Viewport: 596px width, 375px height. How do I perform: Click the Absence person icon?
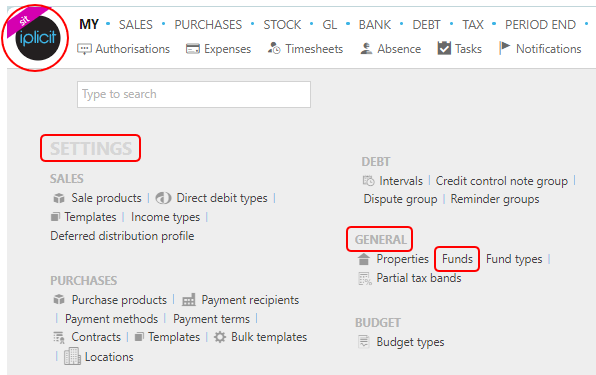pyautogui.click(x=366, y=49)
